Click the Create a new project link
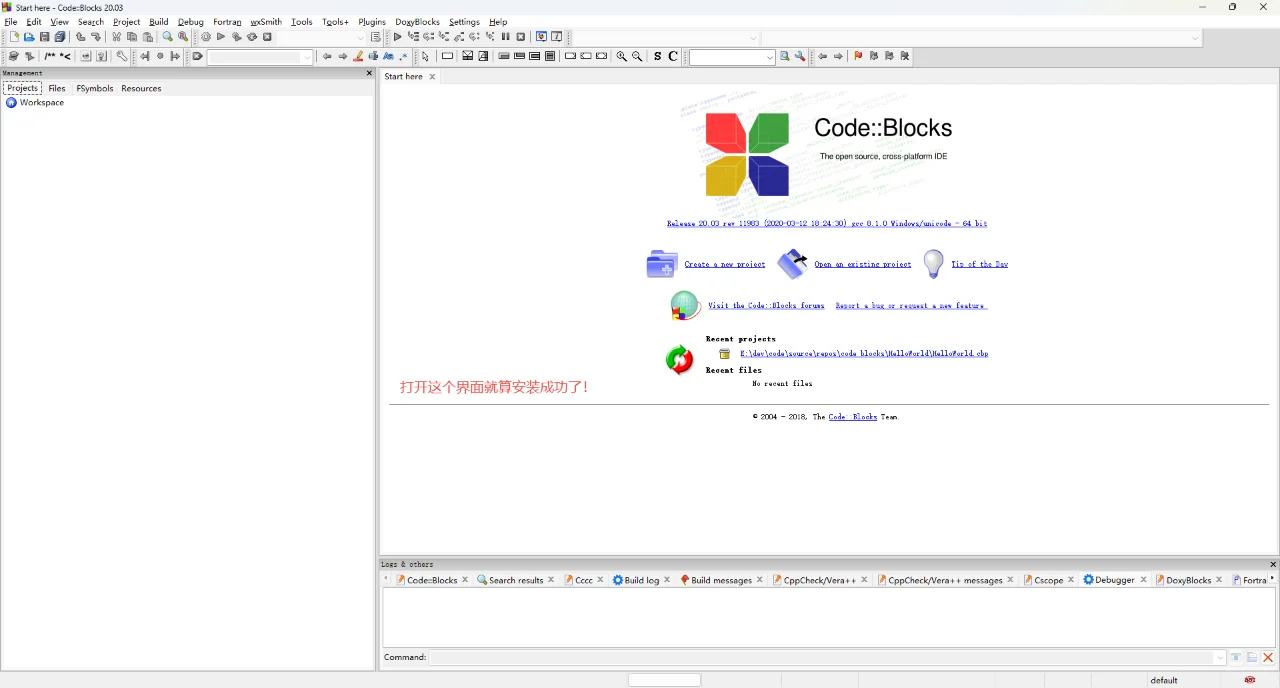 pyautogui.click(x=724, y=264)
